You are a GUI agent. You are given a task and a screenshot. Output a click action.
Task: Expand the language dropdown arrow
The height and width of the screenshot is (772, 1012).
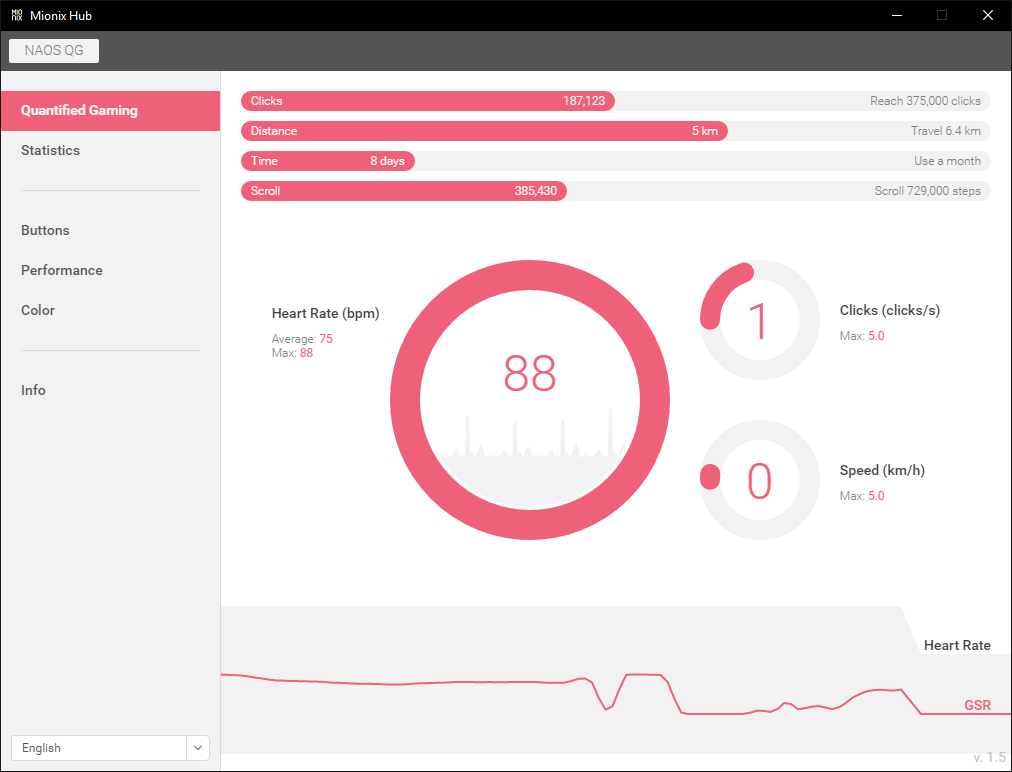click(x=198, y=748)
